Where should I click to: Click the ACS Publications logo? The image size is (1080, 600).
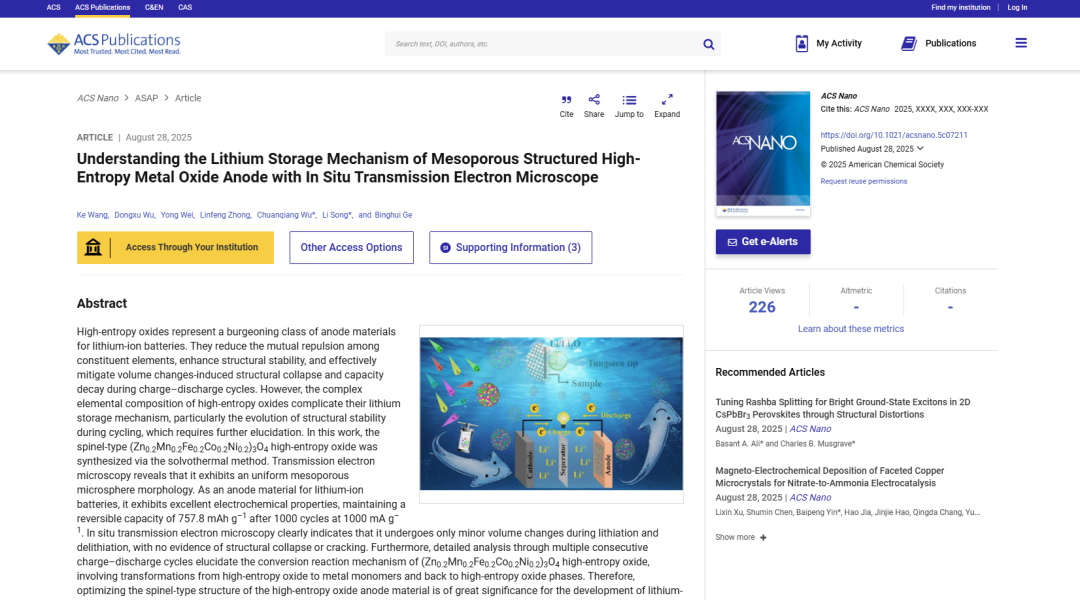coord(114,43)
